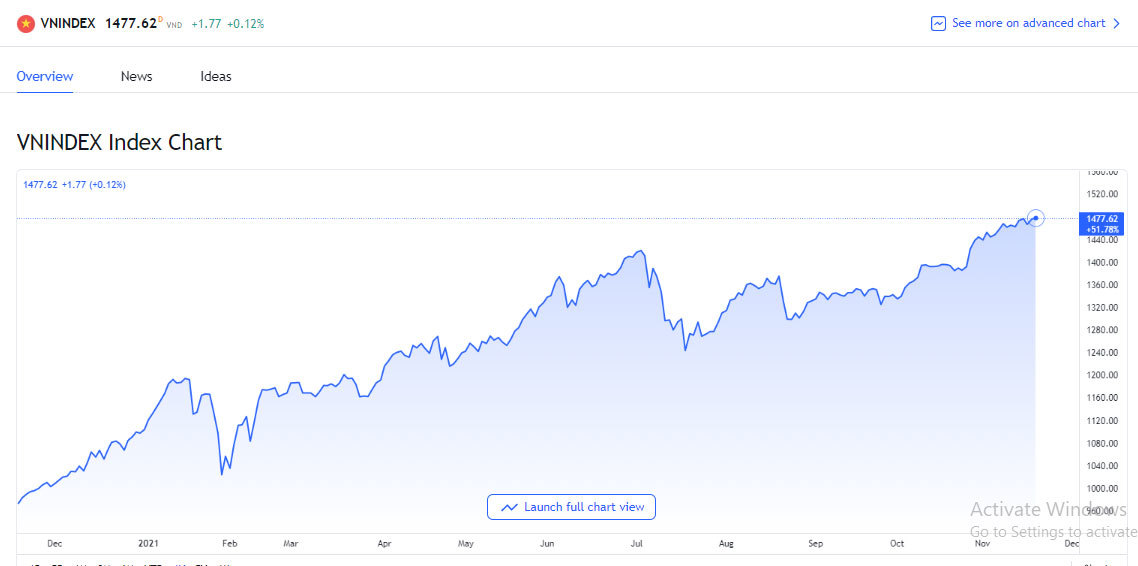Screen dimensions: 1138x566
Task: Click the chart legend value '1477.62 +1.77 (+0.12%)'
Action: pos(74,185)
